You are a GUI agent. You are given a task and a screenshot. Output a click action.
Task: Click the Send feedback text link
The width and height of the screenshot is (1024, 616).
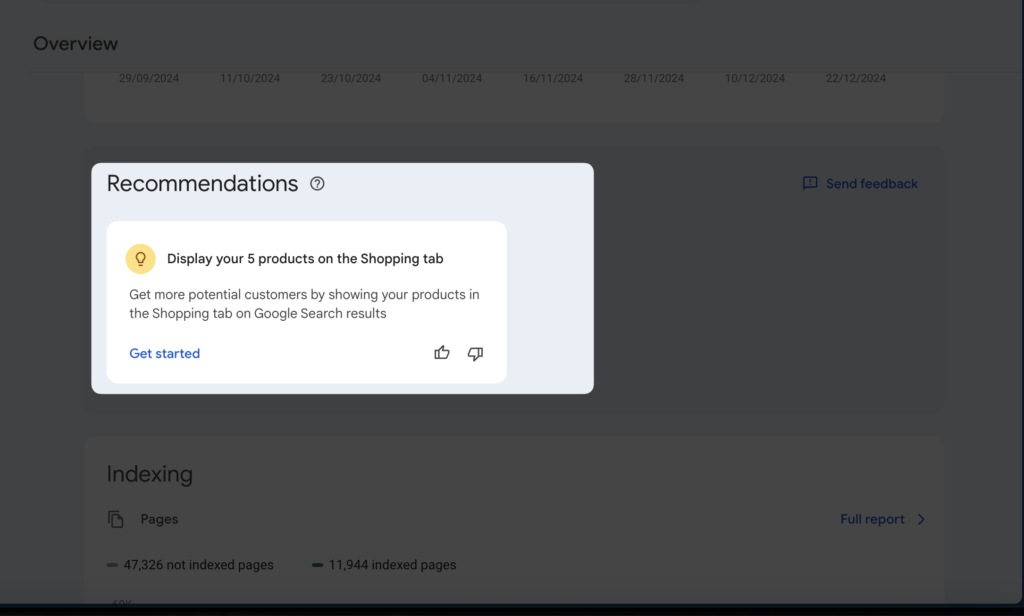pos(871,184)
